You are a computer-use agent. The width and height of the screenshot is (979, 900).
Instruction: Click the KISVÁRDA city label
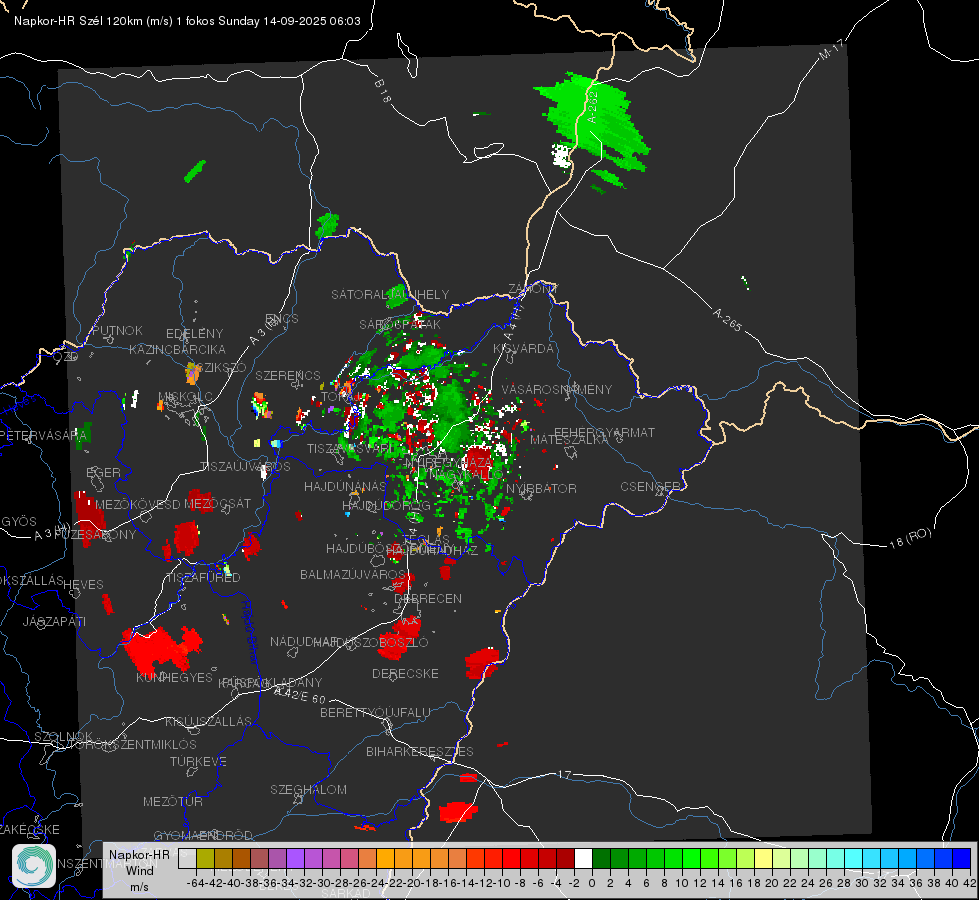pyautogui.click(x=523, y=349)
